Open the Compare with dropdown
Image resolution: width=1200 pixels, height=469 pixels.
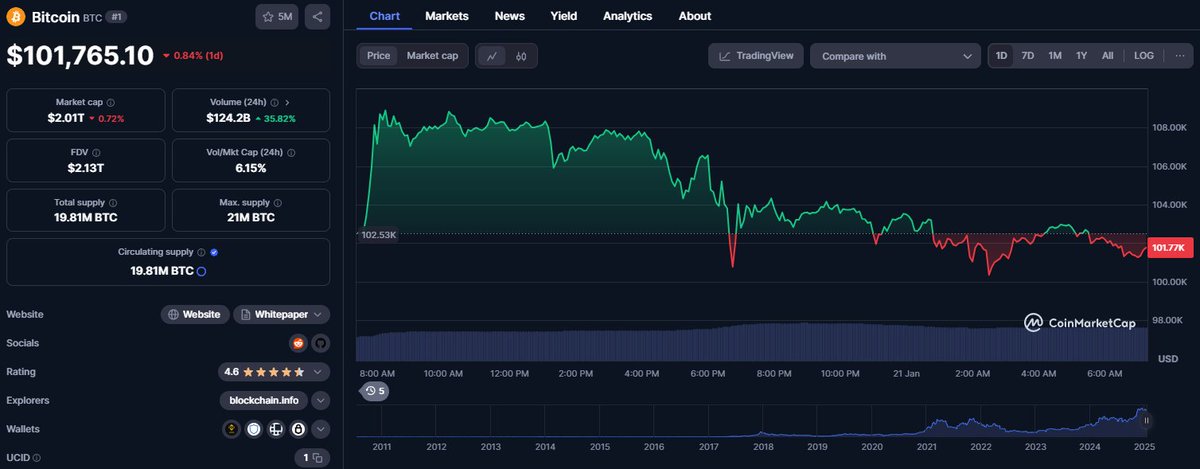(895, 56)
